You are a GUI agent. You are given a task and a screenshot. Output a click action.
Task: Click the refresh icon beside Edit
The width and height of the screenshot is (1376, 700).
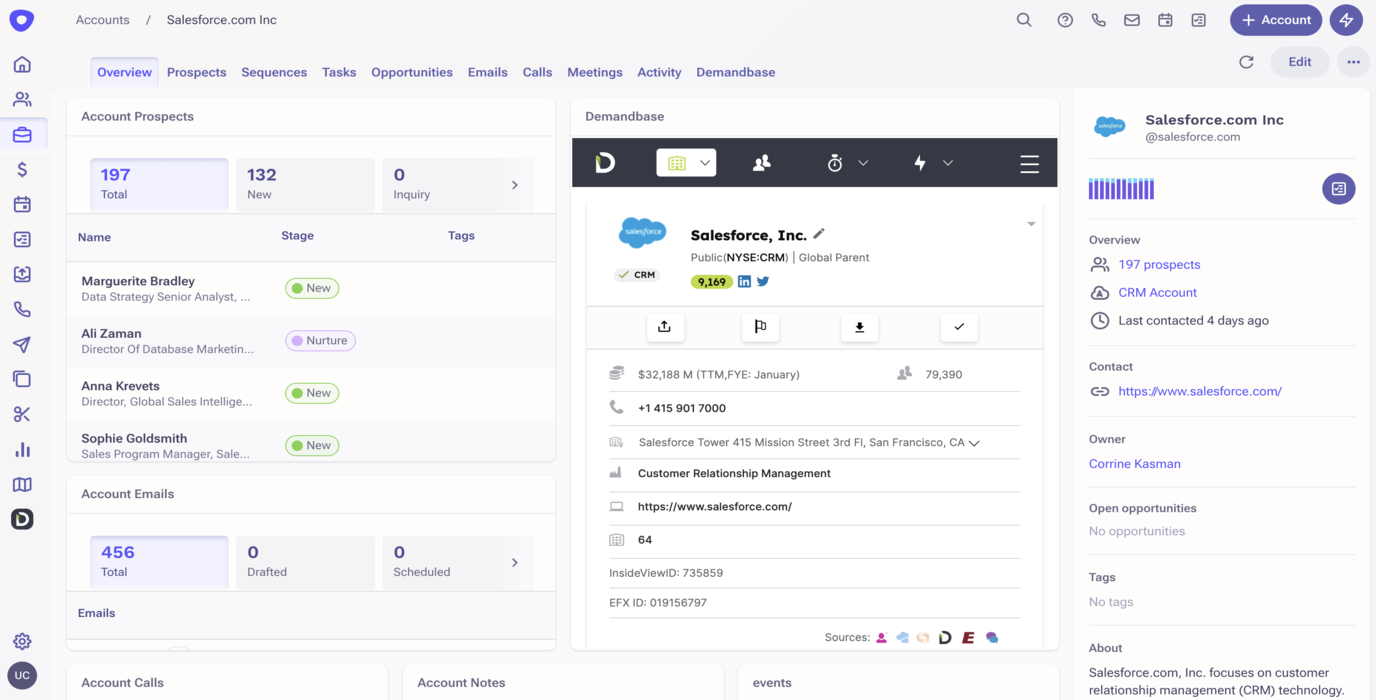tap(1246, 62)
